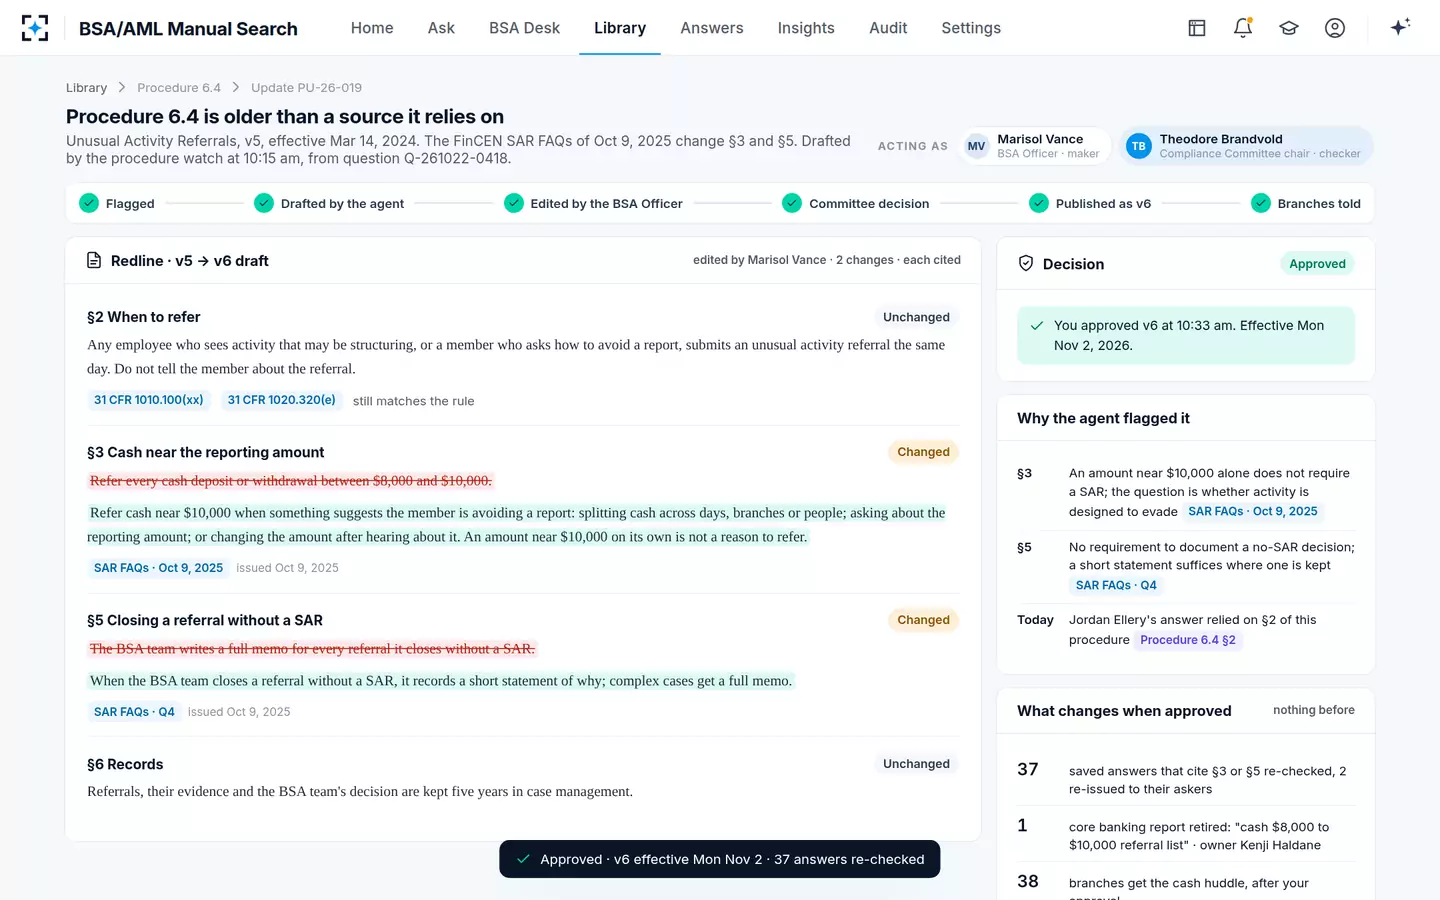Open the layout panel icon in header
Image resolution: width=1440 pixels, height=900 pixels.
click(x=1196, y=28)
